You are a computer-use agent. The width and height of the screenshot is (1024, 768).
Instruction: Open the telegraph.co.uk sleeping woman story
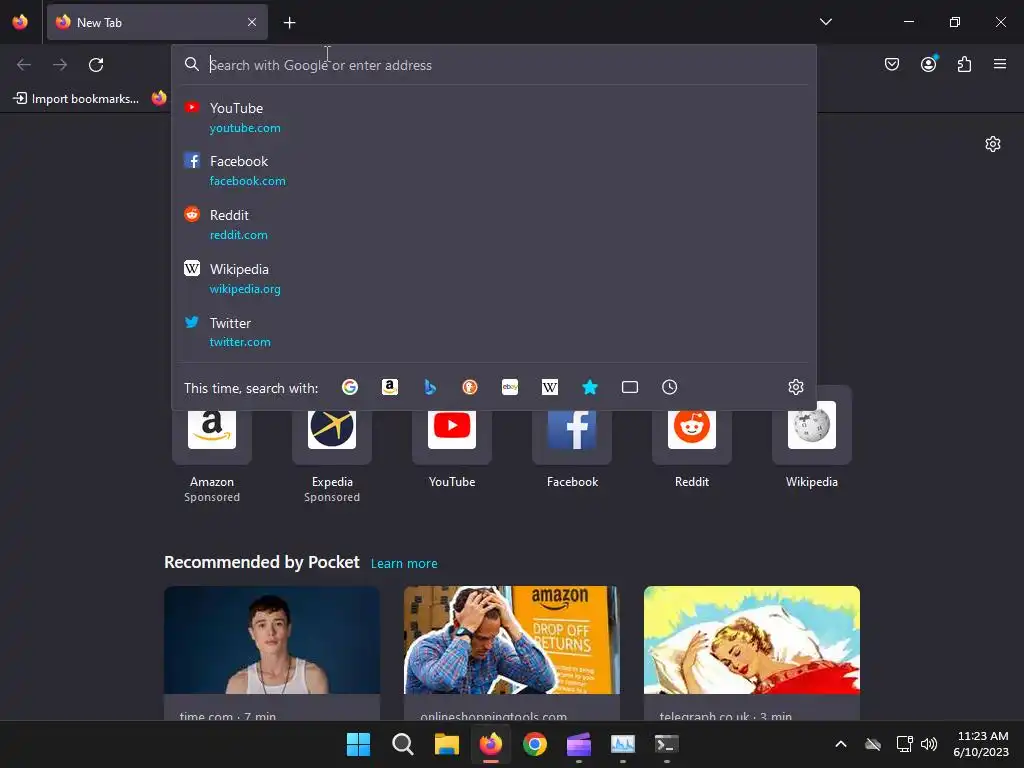click(752, 653)
